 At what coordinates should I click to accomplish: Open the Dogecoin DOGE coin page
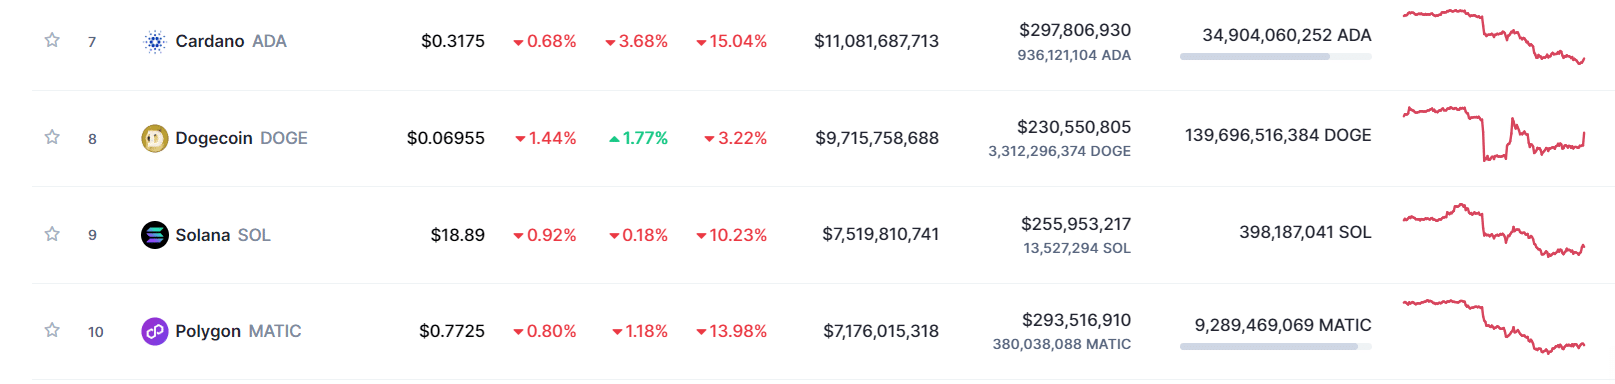[241, 138]
